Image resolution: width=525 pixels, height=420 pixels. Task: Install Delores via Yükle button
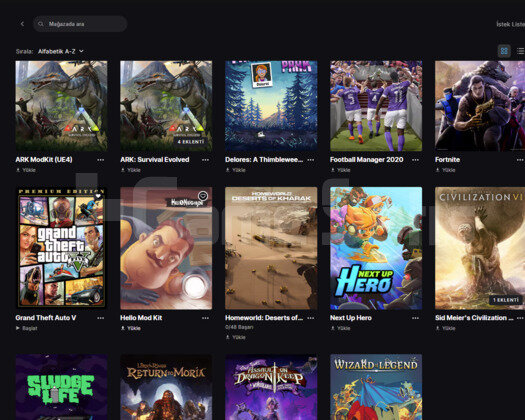(235, 170)
